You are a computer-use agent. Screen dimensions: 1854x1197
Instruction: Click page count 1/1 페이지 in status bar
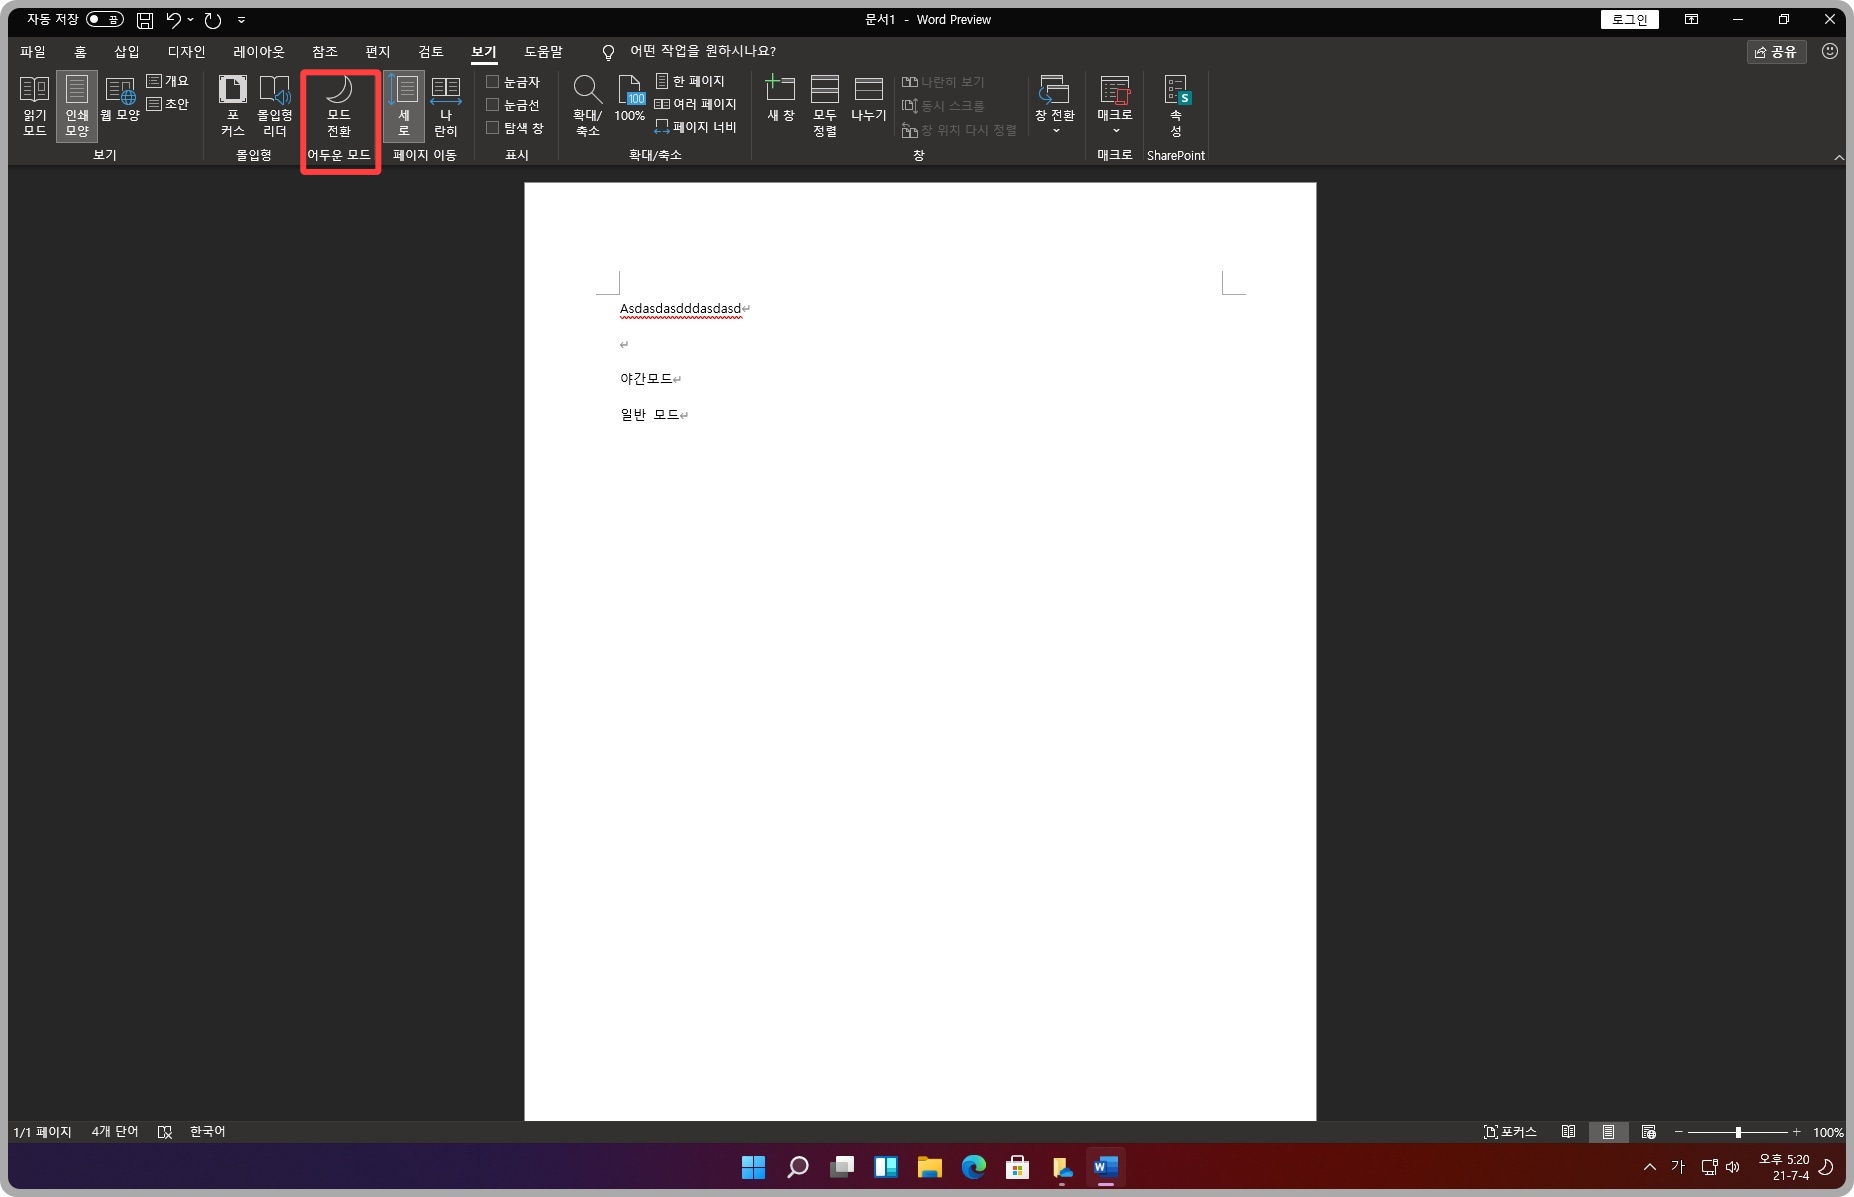[x=43, y=1132]
